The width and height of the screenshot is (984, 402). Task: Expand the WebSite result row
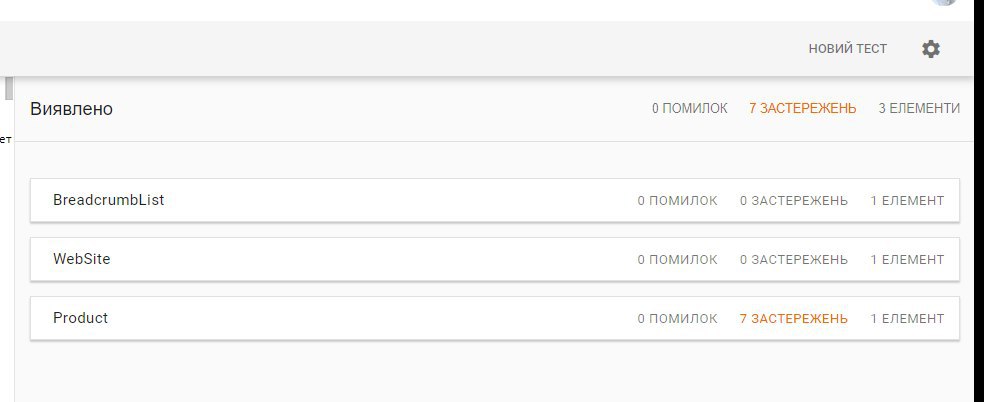tap(495, 259)
